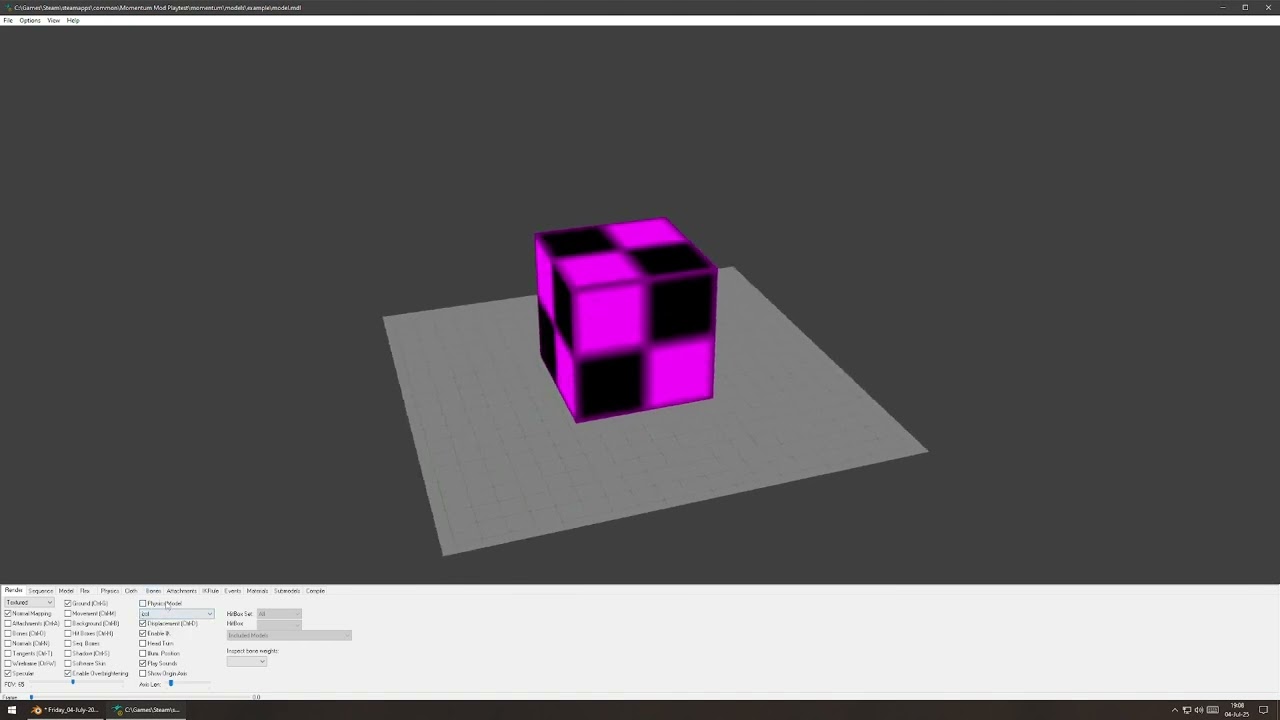Enable the Show Origin Axis checkbox
This screenshot has height=720, width=1280.
[143, 674]
